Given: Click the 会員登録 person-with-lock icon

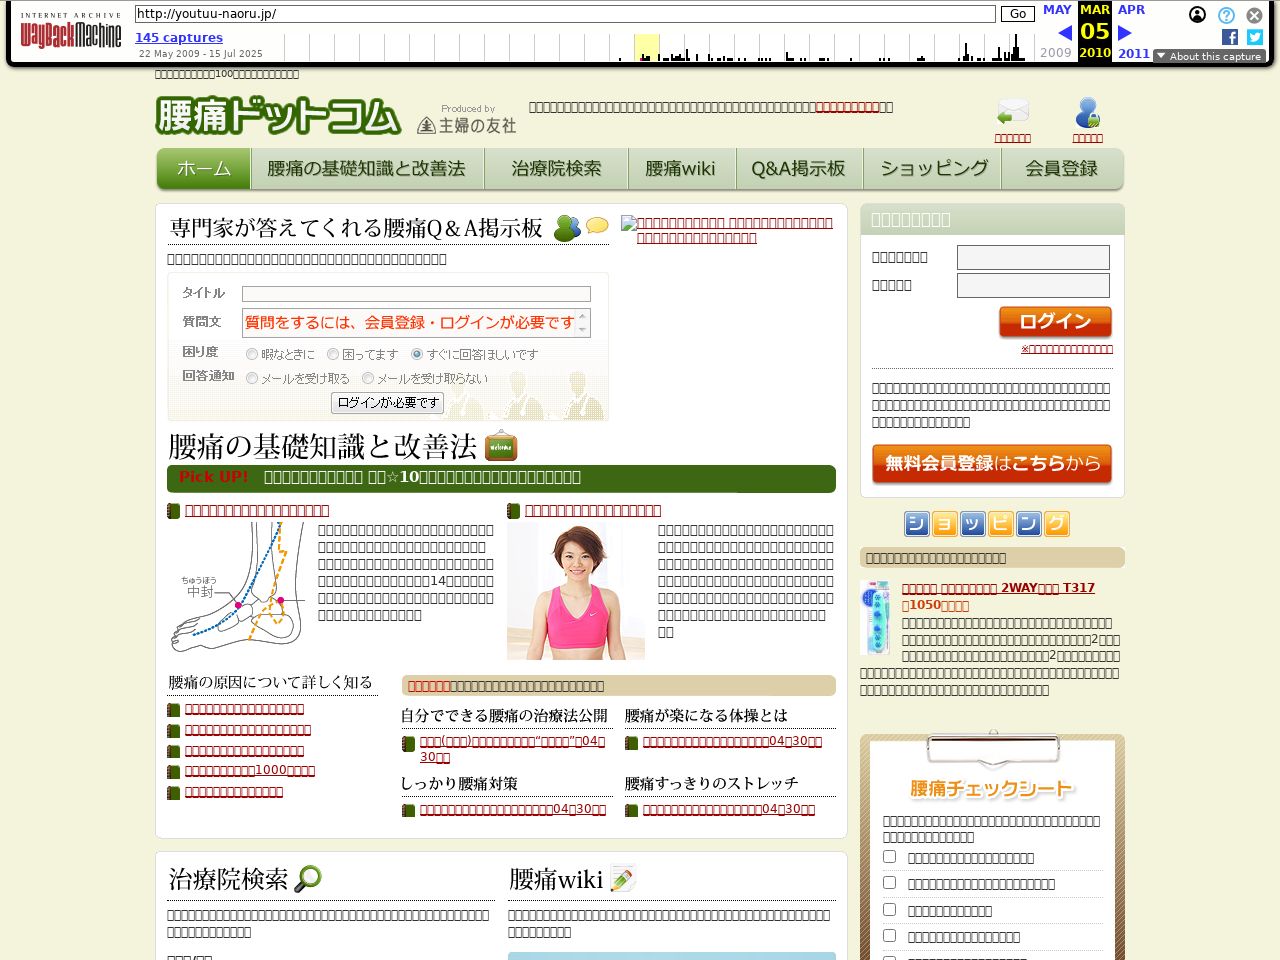Looking at the screenshot, I should pyautogui.click(x=1087, y=112).
